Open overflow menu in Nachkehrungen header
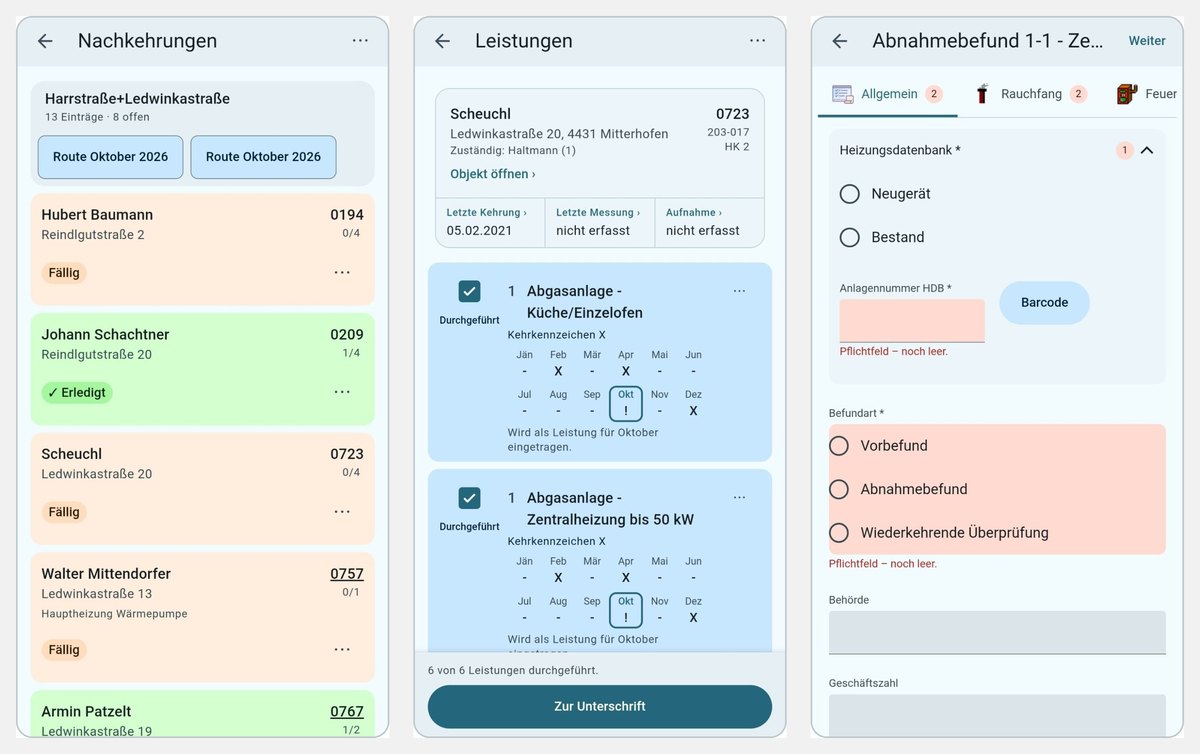This screenshot has height=754, width=1200. pyautogui.click(x=361, y=41)
